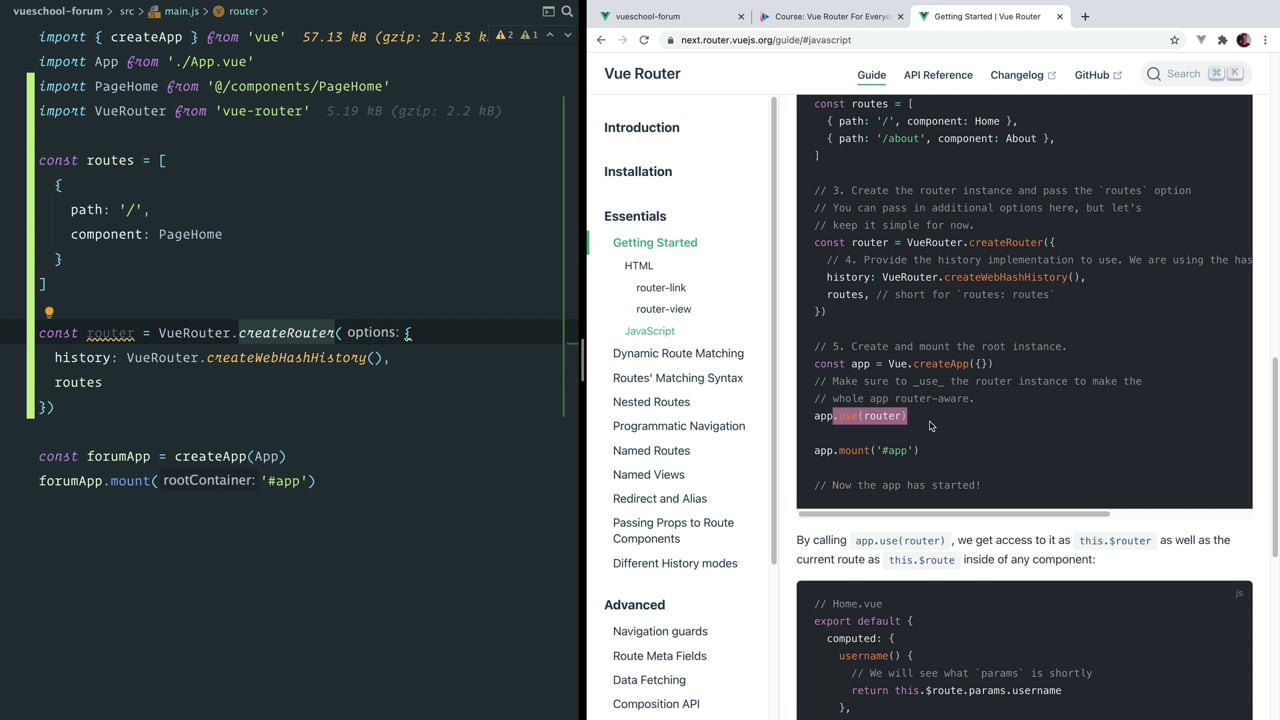Click the src breadcrumb
The image size is (1280, 720).
[x=127, y=11]
